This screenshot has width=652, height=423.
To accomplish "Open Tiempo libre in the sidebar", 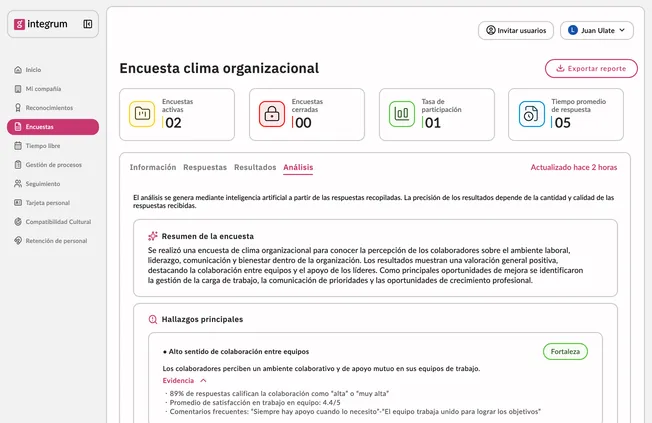I will (x=53, y=146).
